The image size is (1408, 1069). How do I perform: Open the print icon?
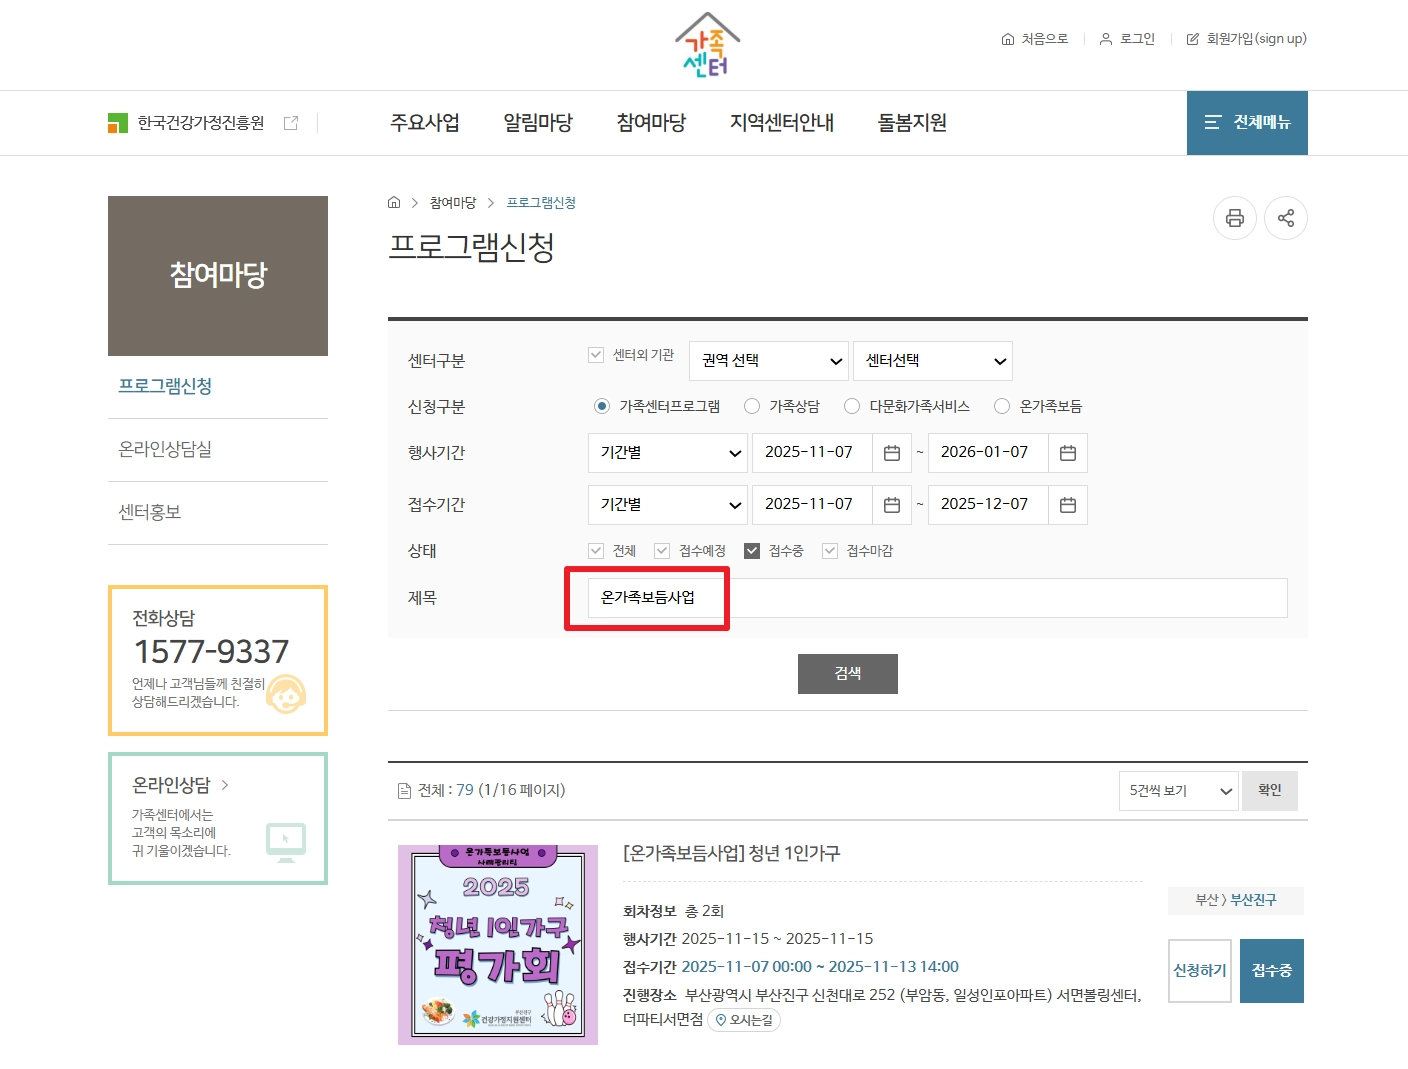click(1235, 218)
